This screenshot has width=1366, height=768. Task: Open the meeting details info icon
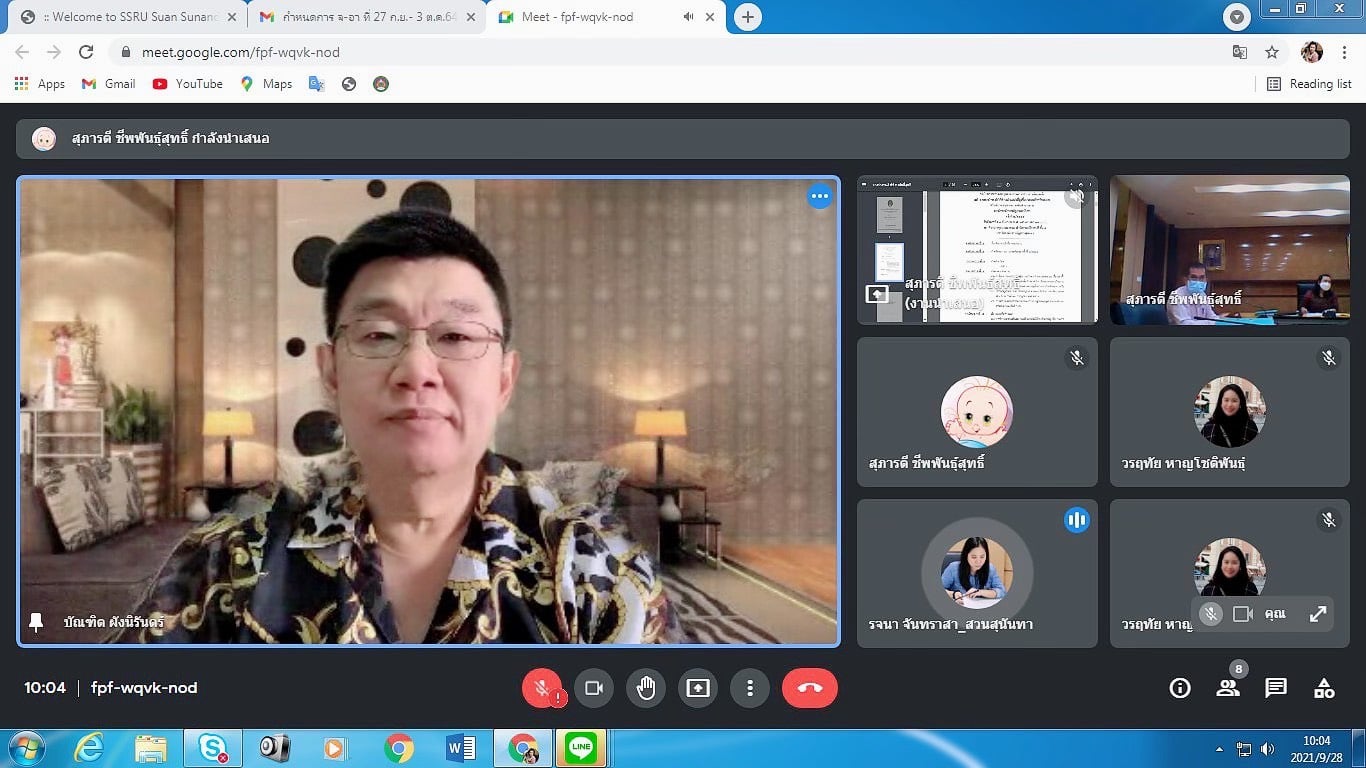click(x=1180, y=688)
